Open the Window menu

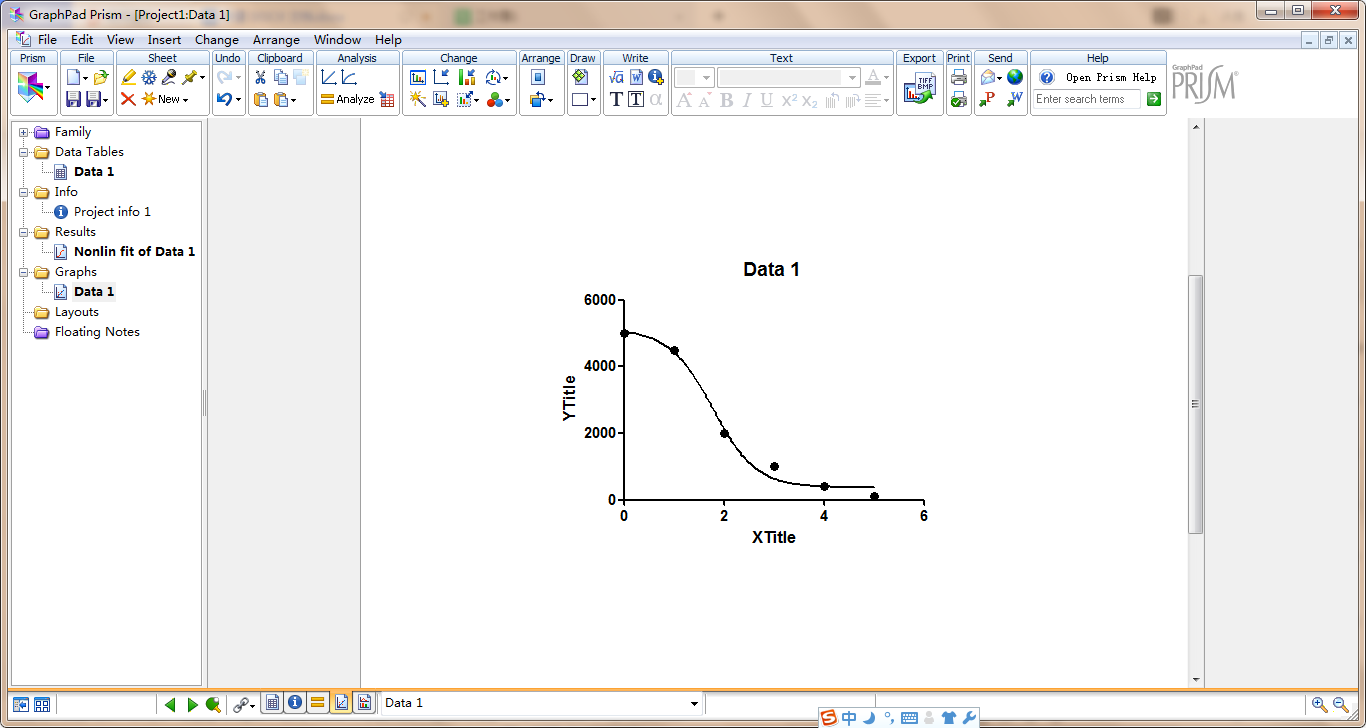[x=337, y=40]
